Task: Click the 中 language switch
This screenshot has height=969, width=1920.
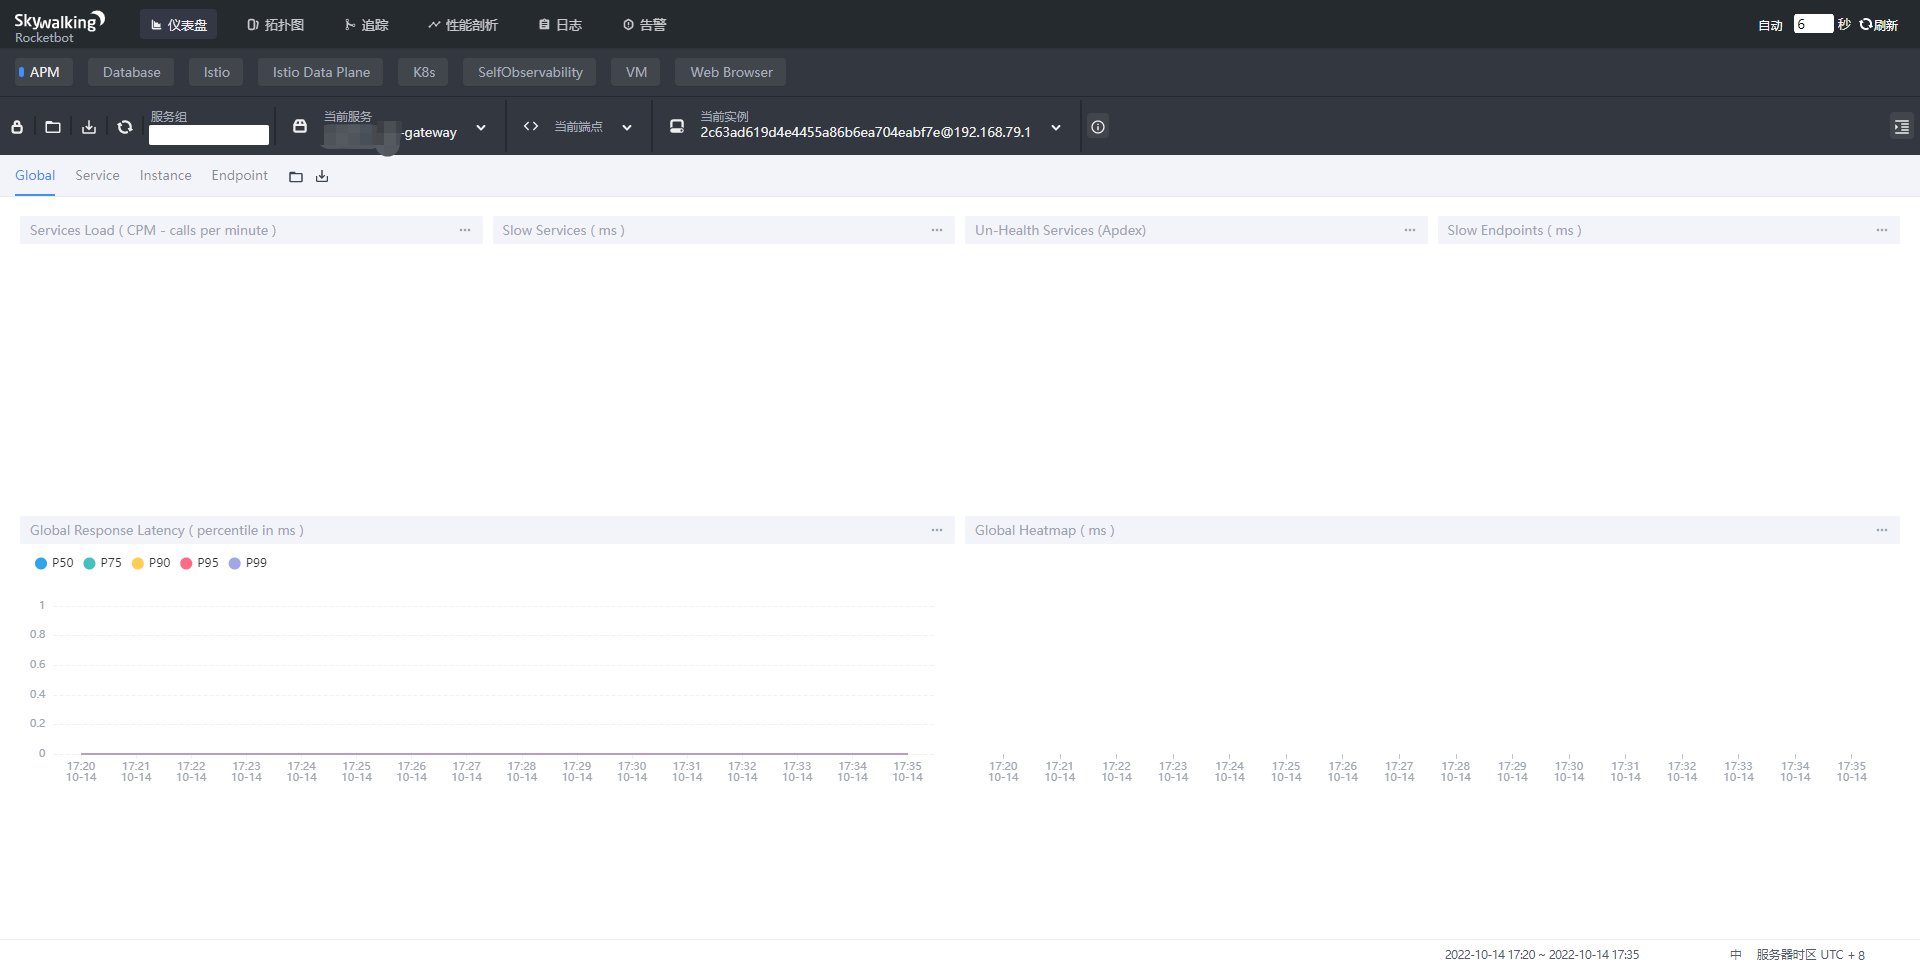Action: (x=1735, y=954)
